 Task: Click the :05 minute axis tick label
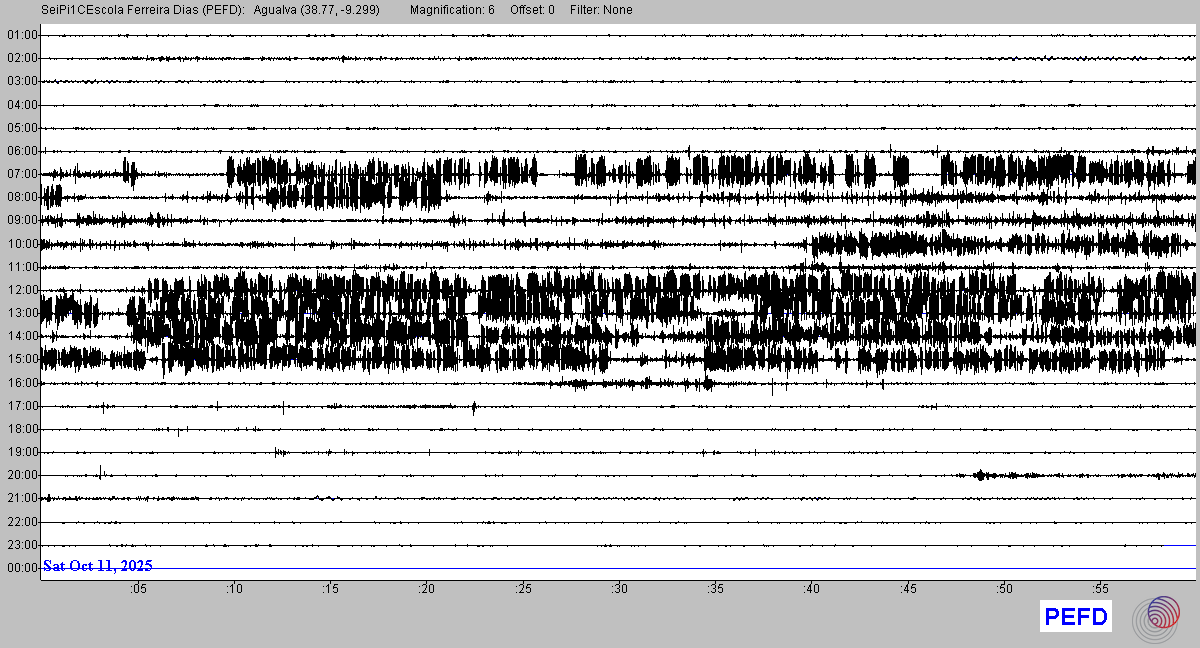pos(138,588)
